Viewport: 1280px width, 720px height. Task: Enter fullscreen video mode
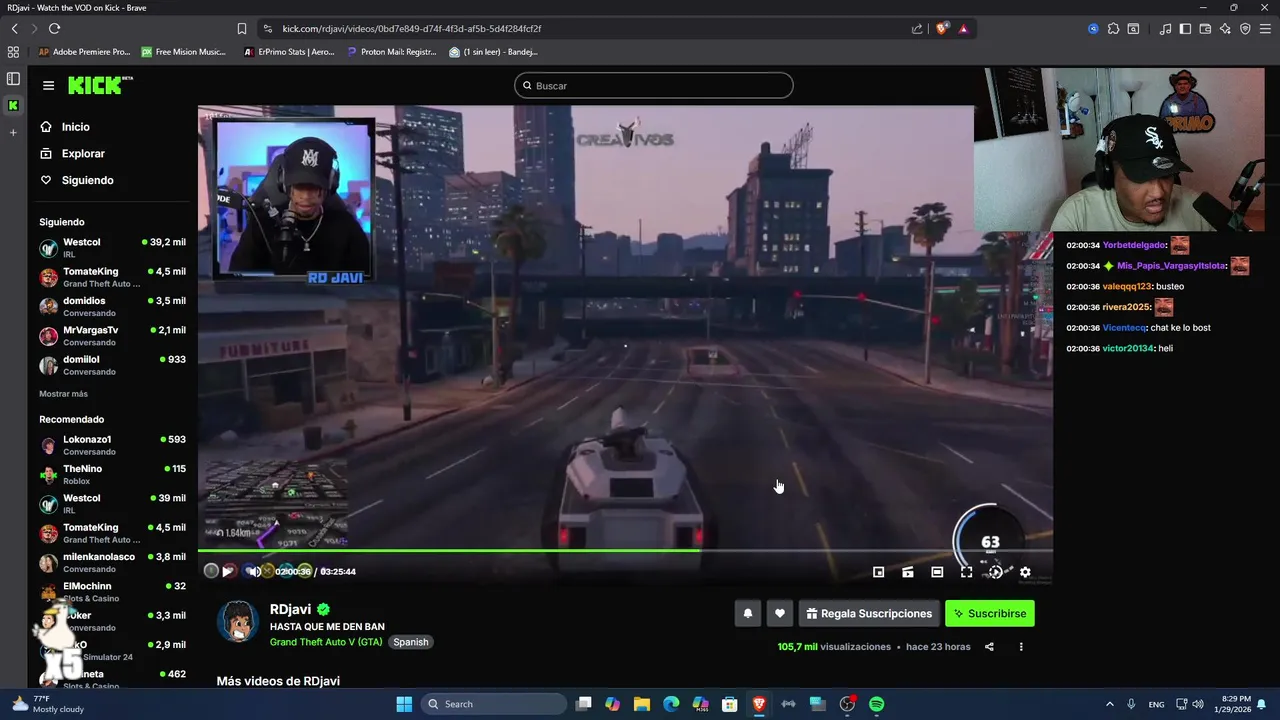(x=966, y=572)
